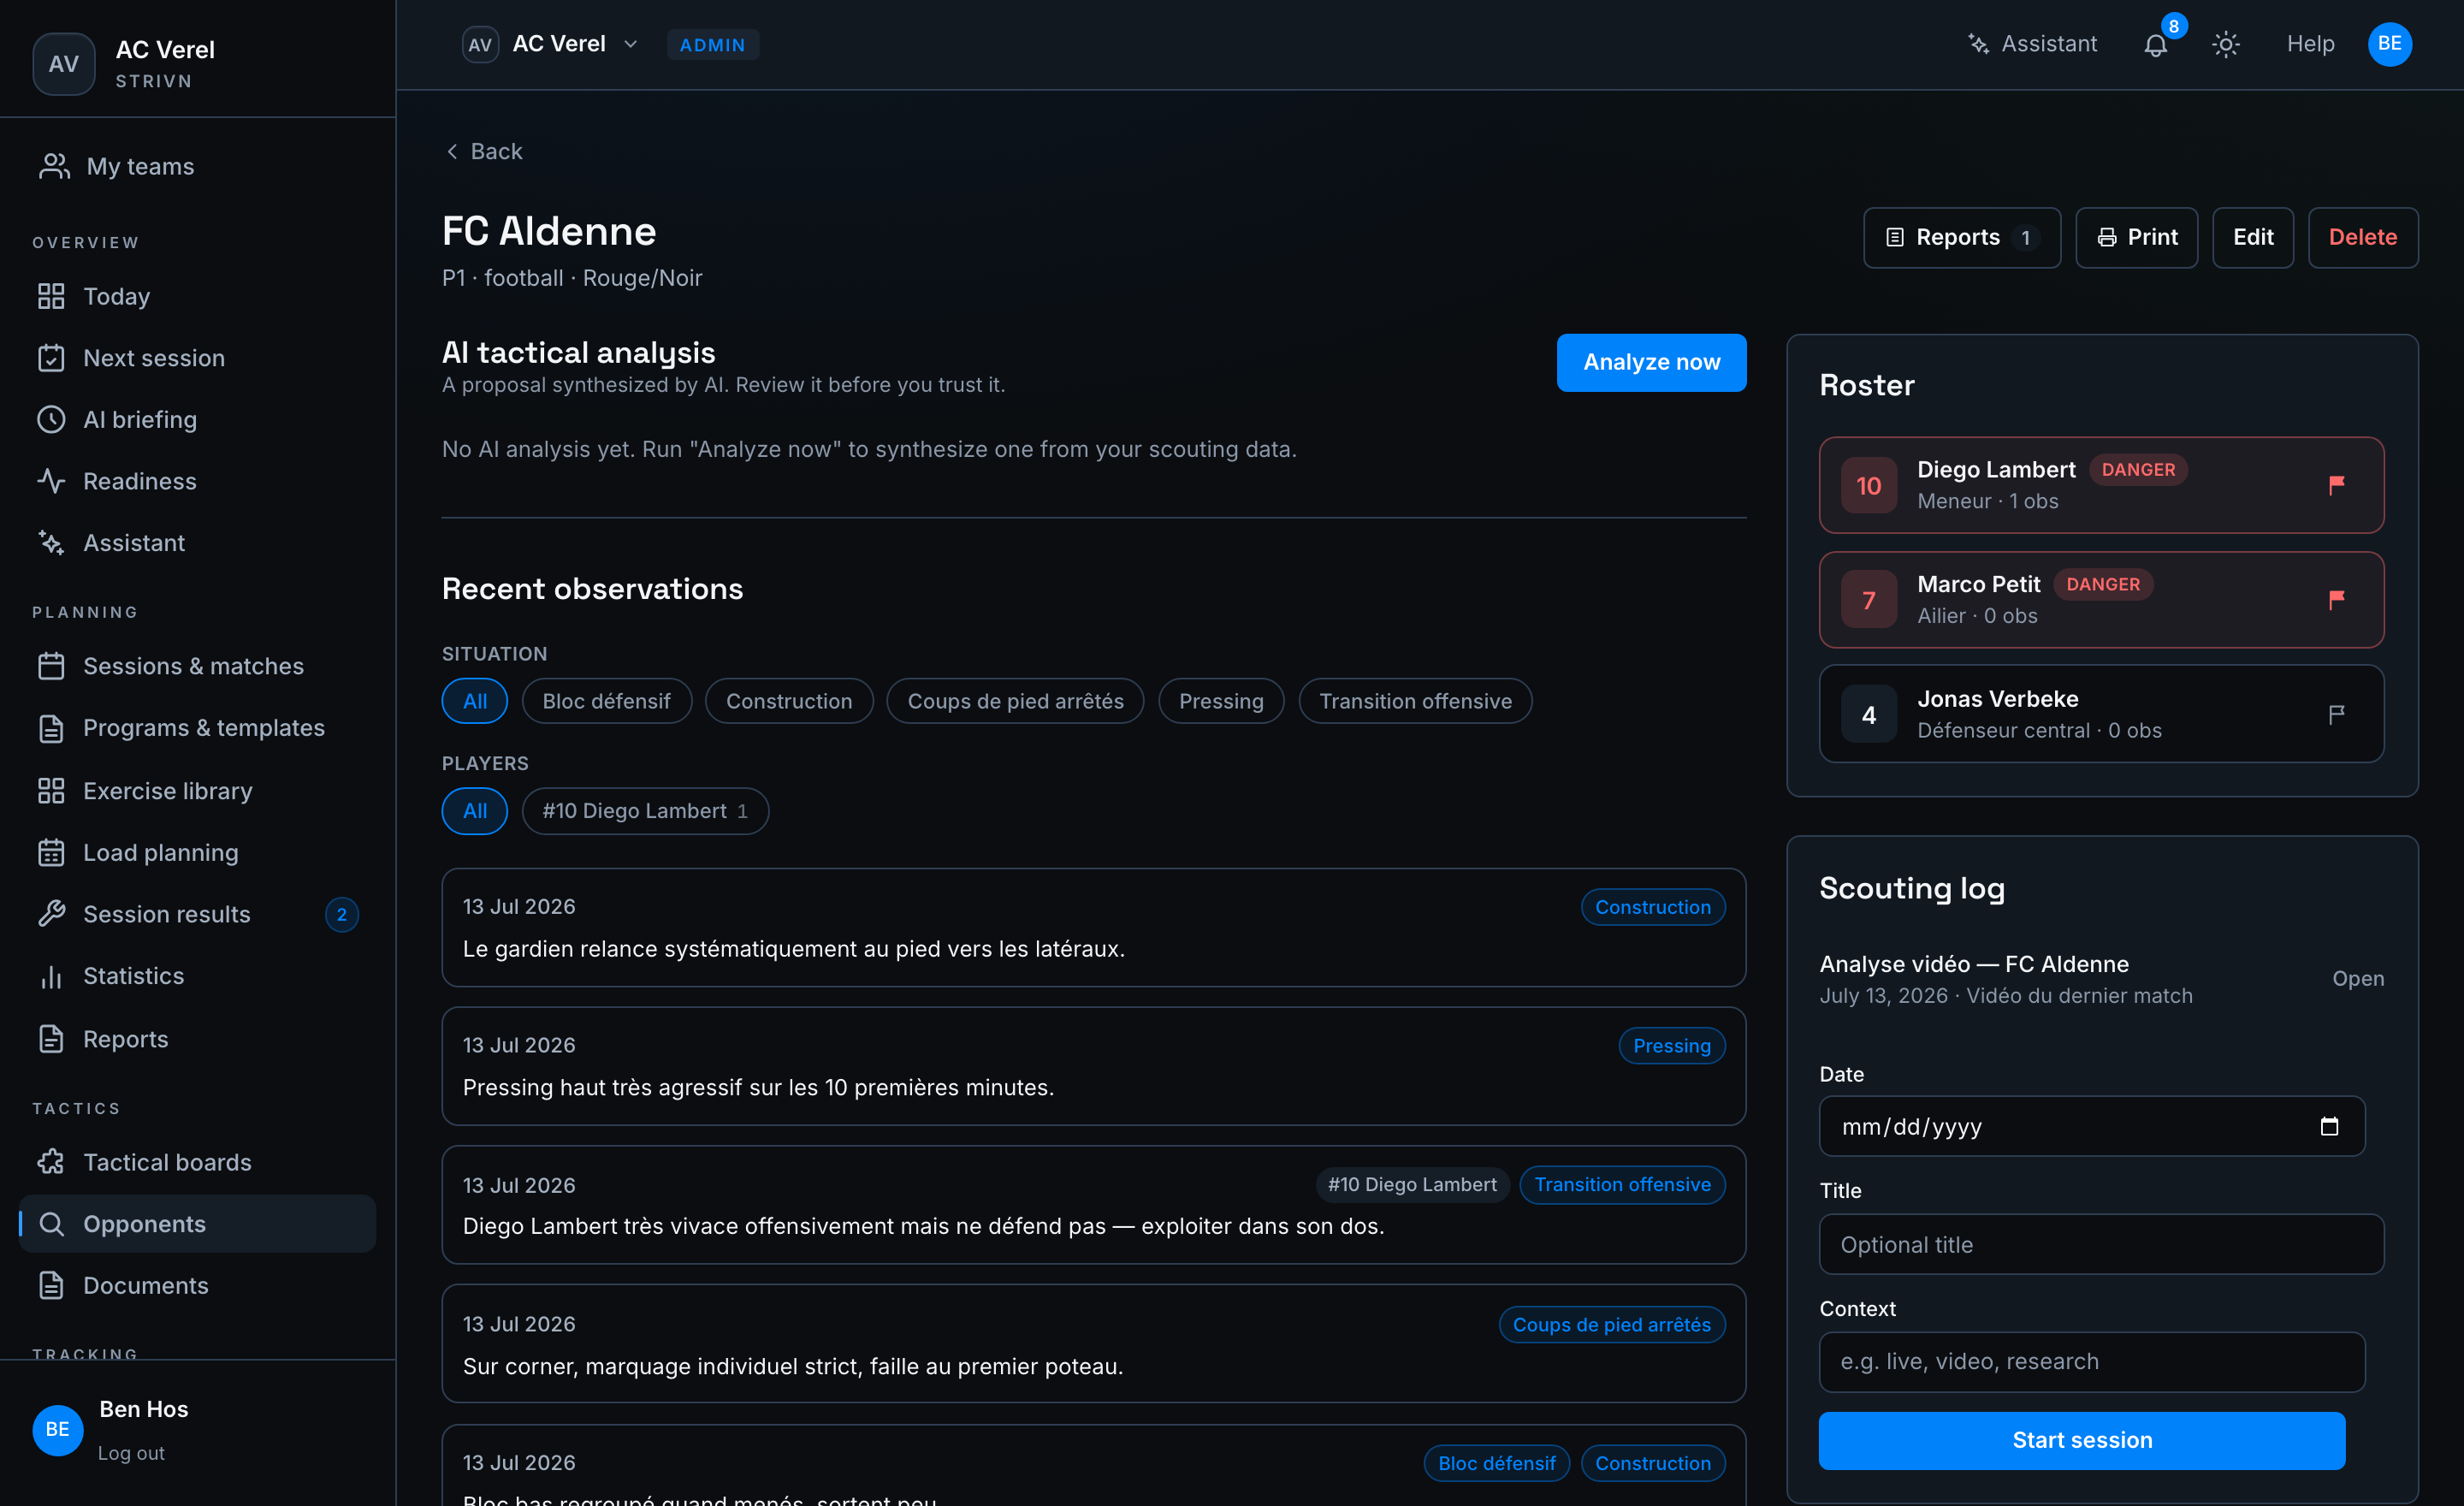Screen dimensions: 2464x1506
Task: Toggle danger flag for Marco Petit
Action: (2336, 600)
